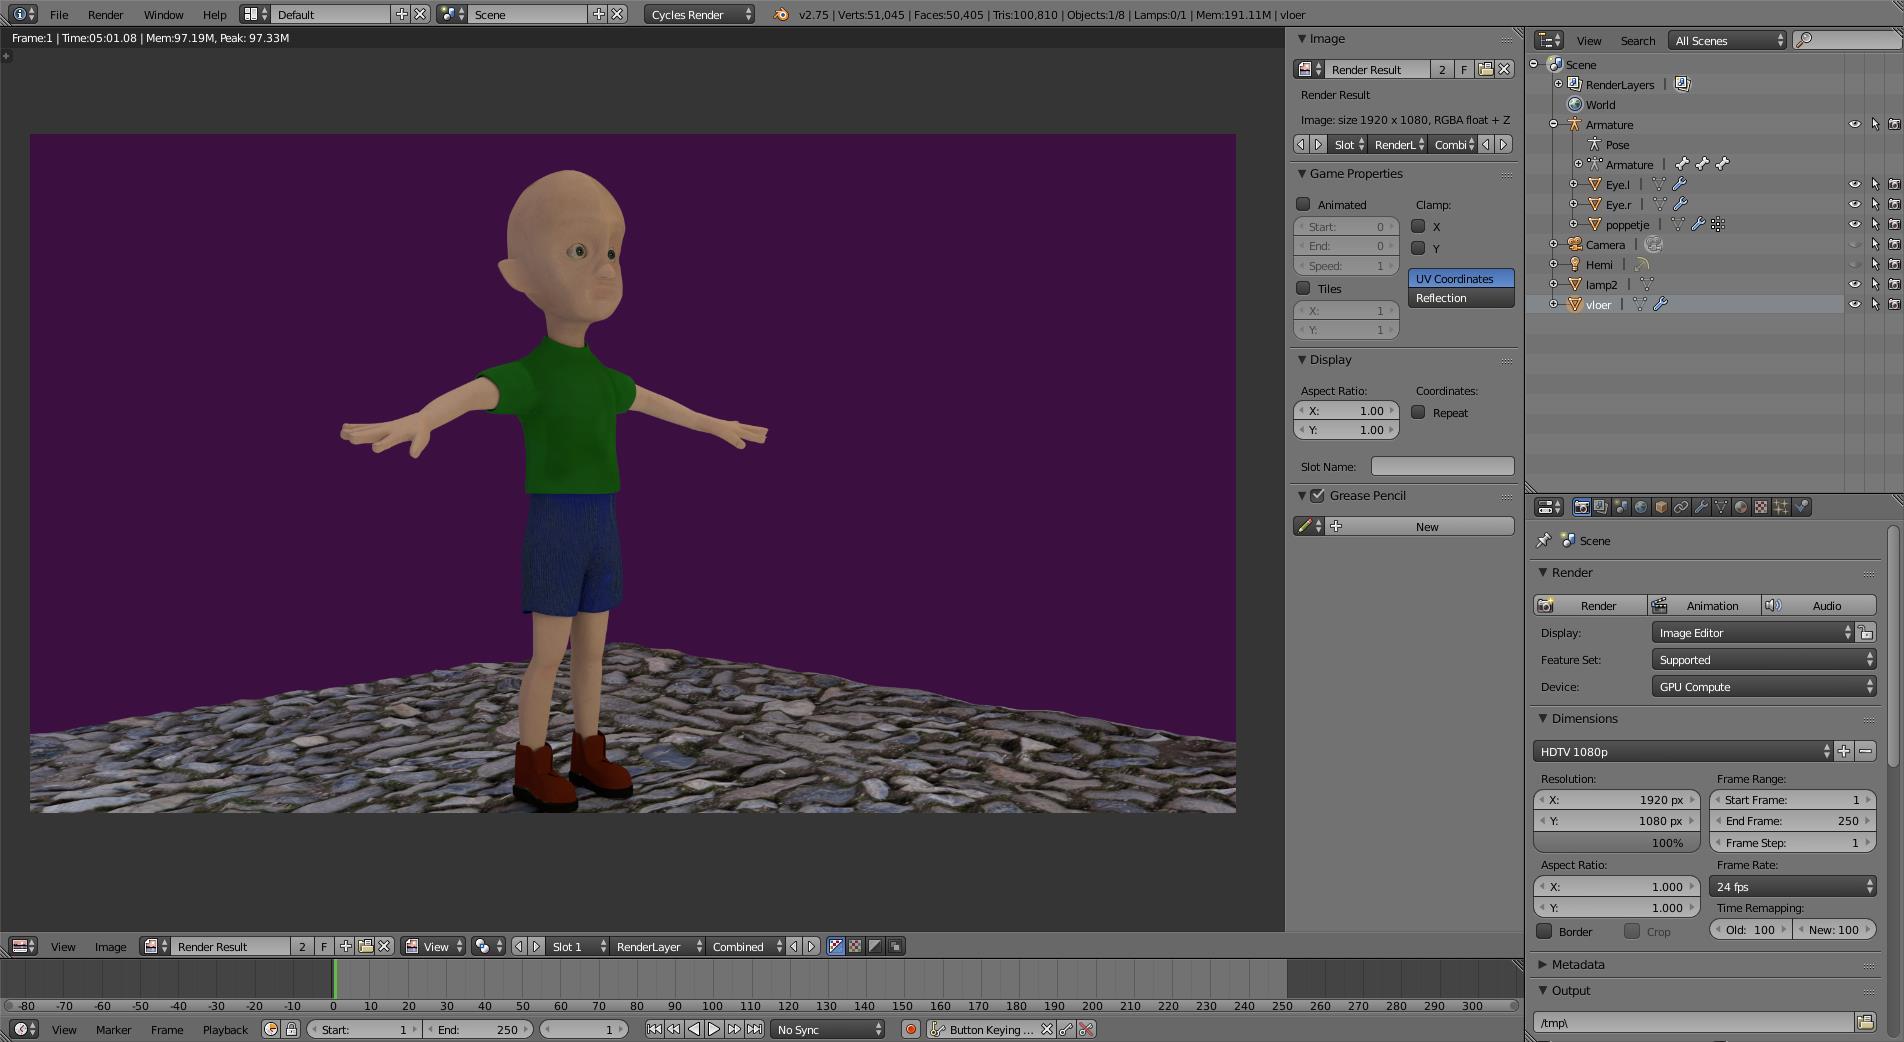
Task: Open the Device dropdown showing GPU Compute
Action: pyautogui.click(x=1763, y=687)
